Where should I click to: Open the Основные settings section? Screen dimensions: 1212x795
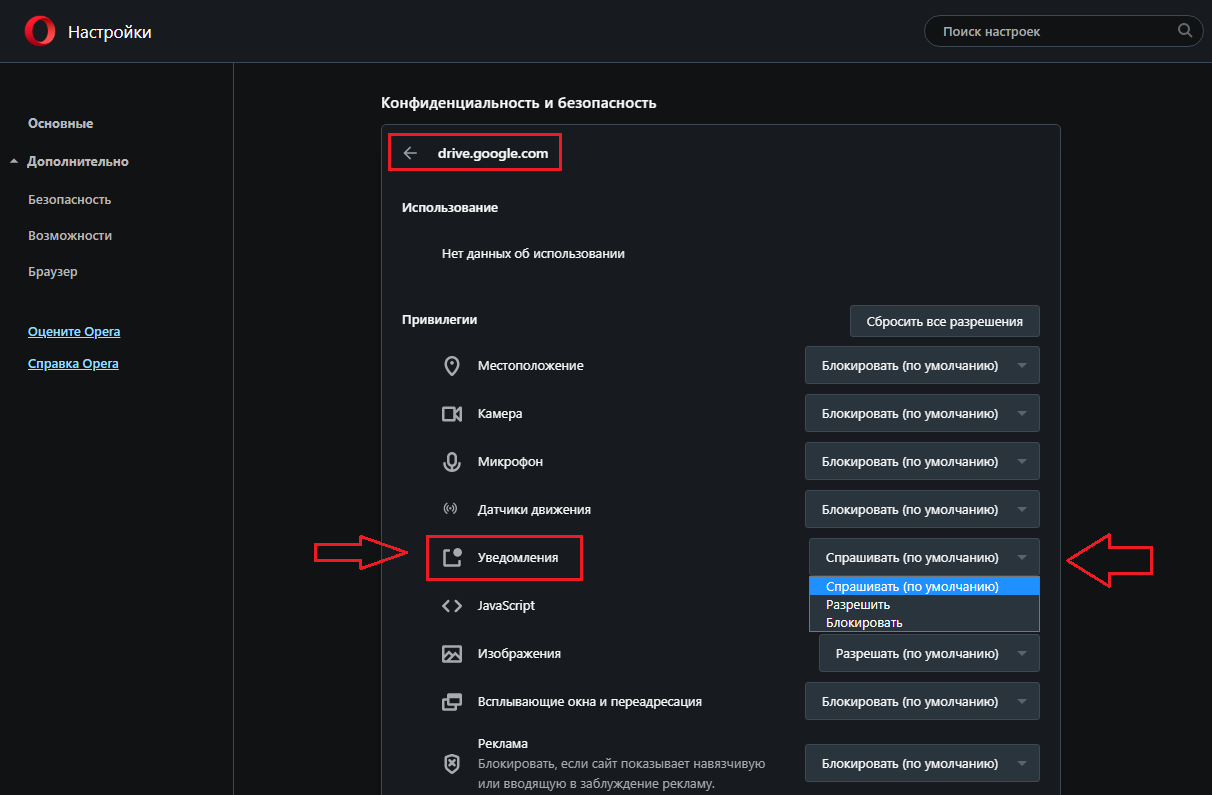tap(61, 124)
